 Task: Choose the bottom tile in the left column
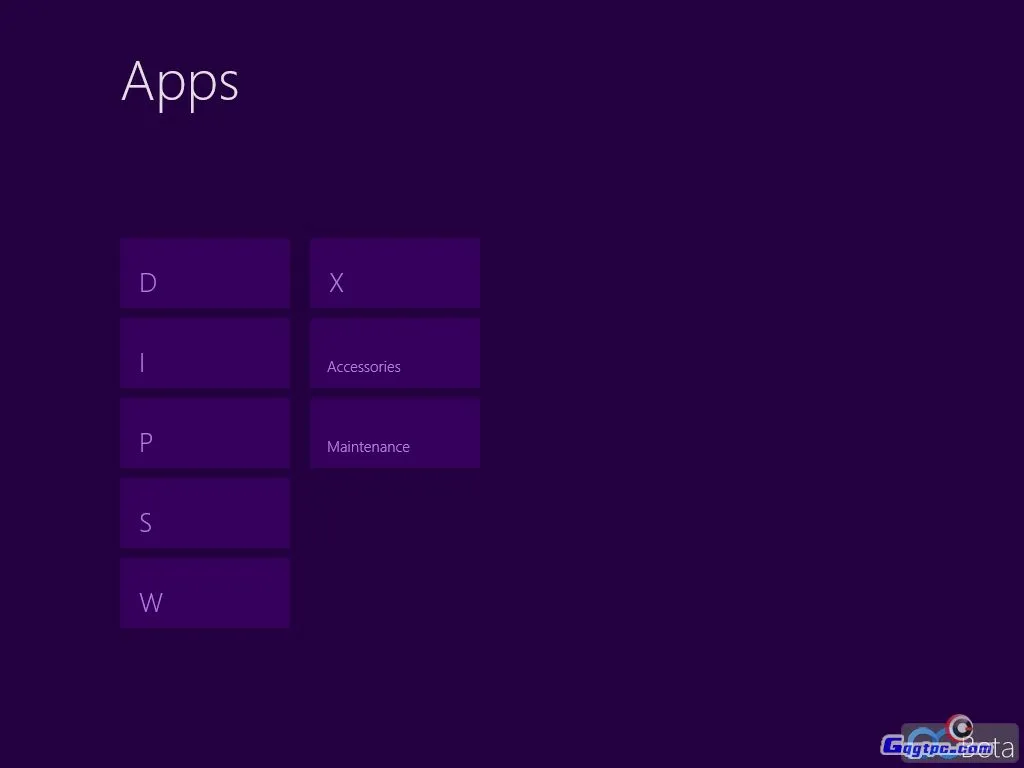[204, 593]
